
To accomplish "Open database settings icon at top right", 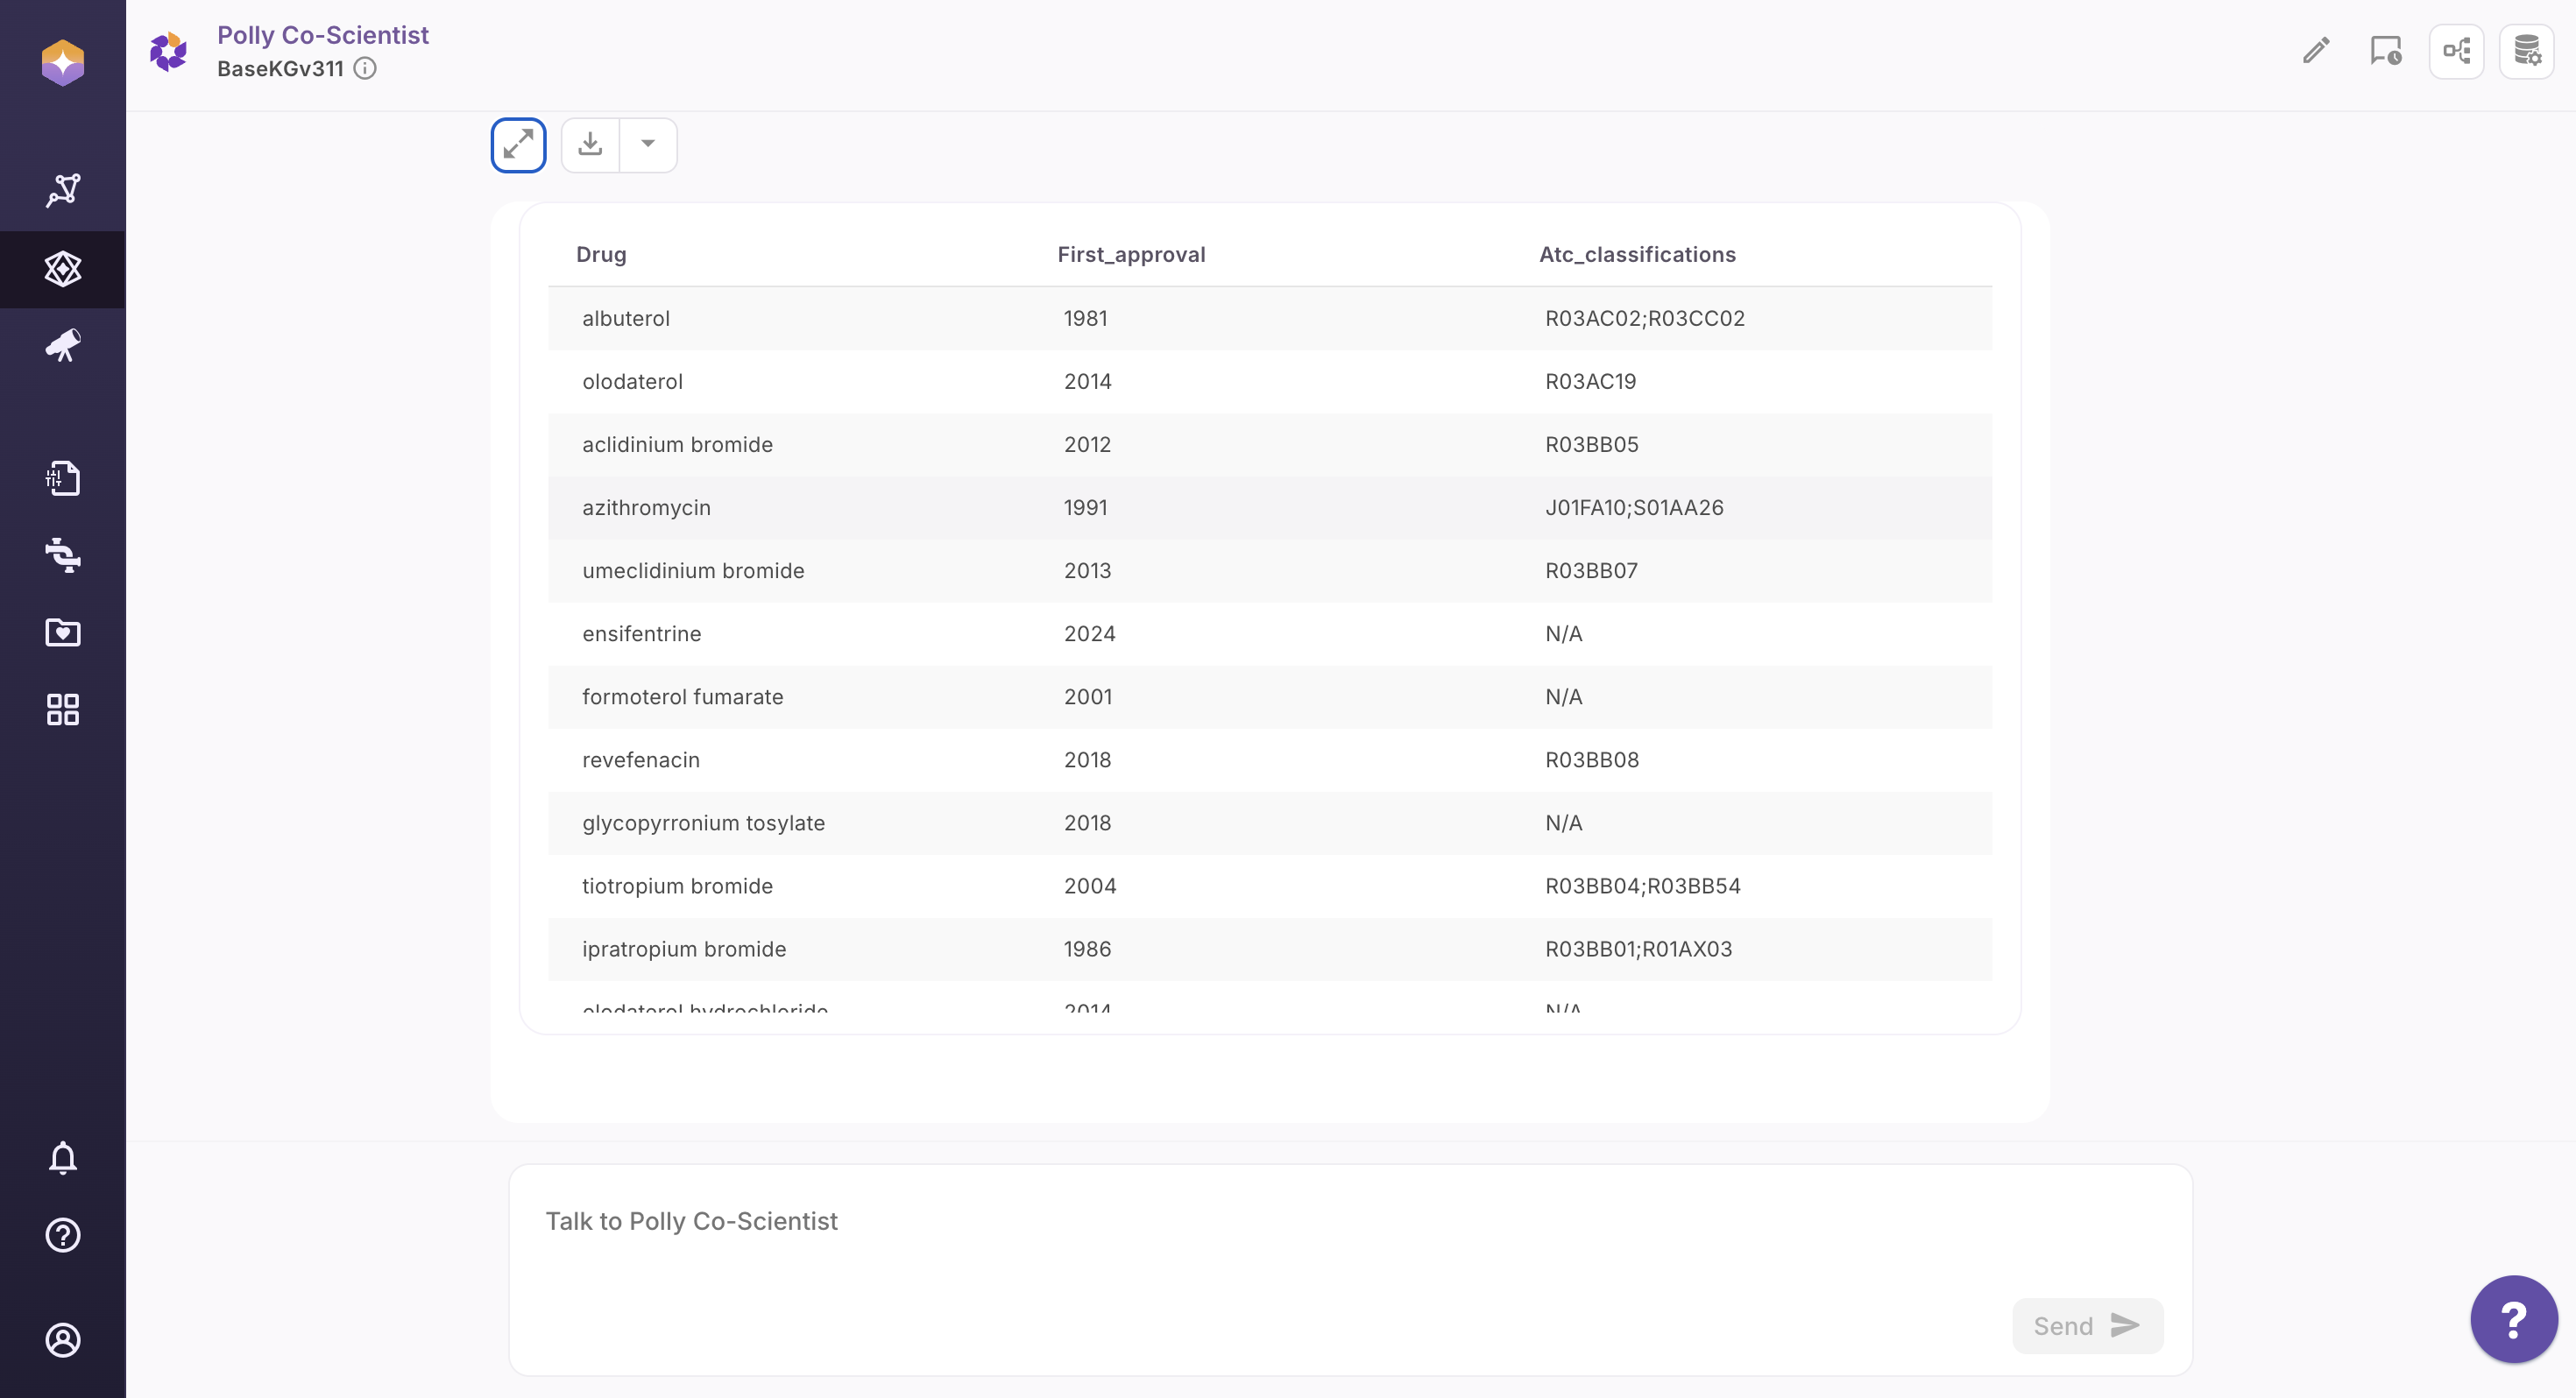I will pos(2526,50).
